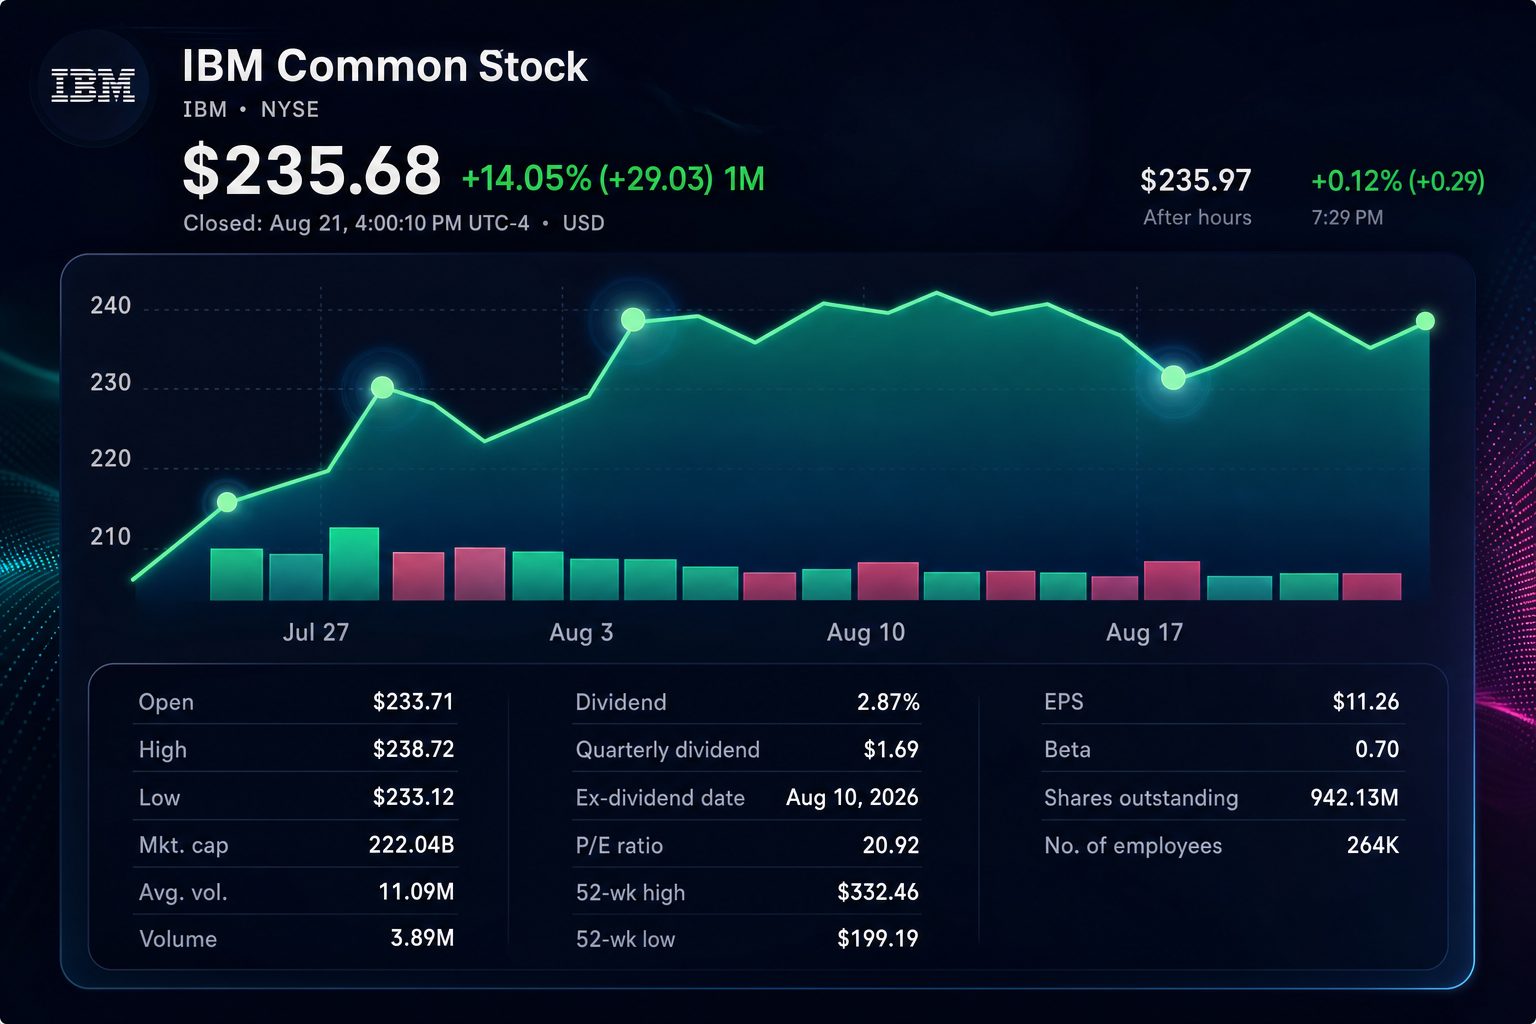1536x1024 pixels.
Task: Click the +0.12% (+0.29) after-hours change
Action: 1397,181
